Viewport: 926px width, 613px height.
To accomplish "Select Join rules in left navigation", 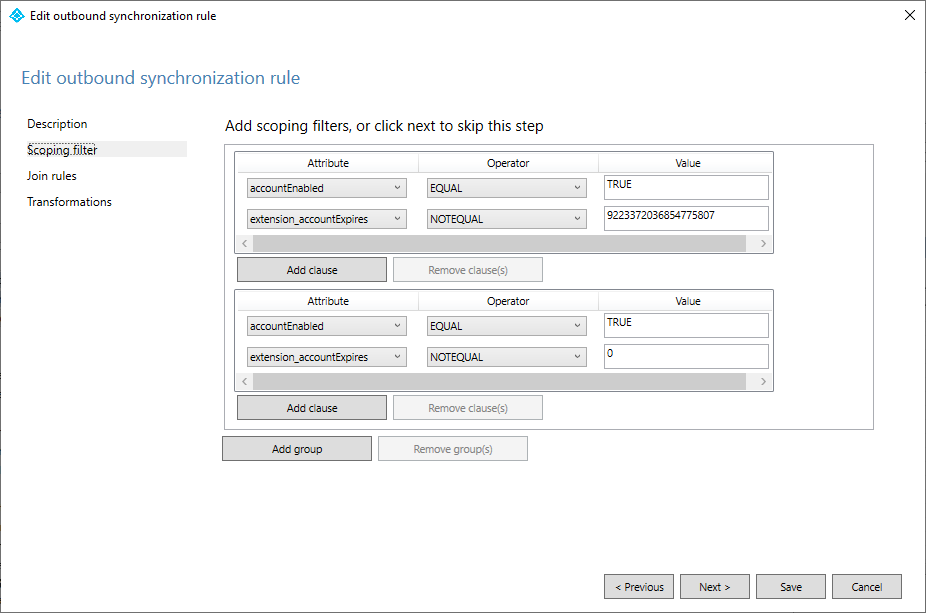I will (x=52, y=176).
